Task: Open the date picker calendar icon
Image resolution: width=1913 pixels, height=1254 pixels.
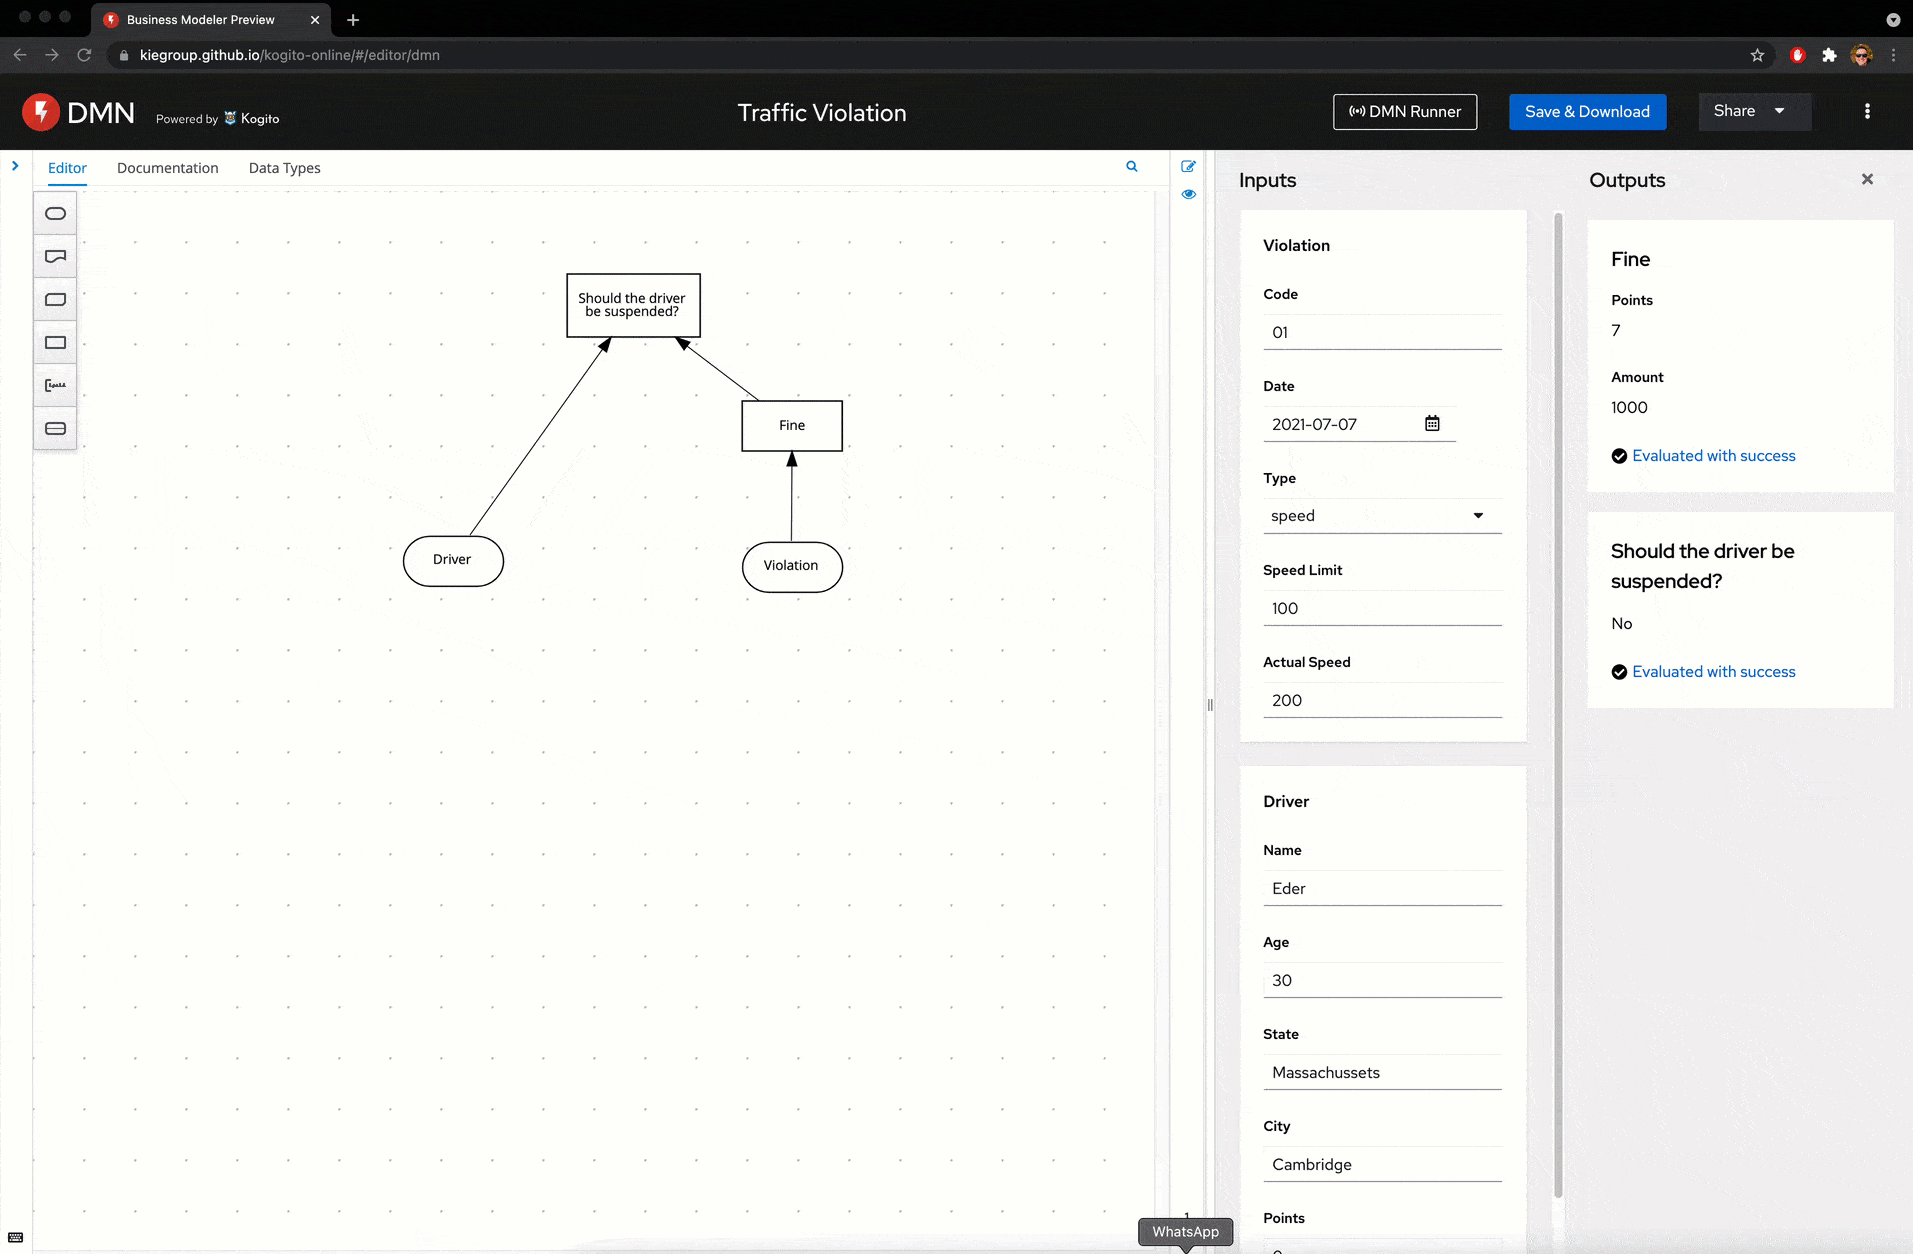Action: (x=1432, y=424)
